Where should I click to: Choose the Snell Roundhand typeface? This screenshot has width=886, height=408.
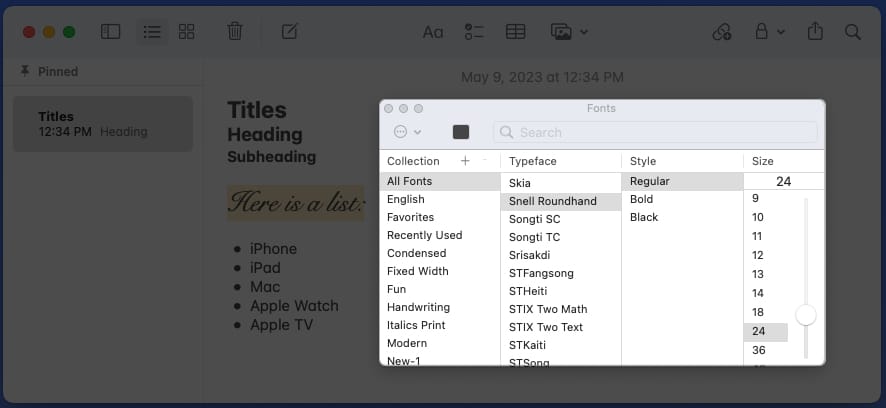[561, 201]
